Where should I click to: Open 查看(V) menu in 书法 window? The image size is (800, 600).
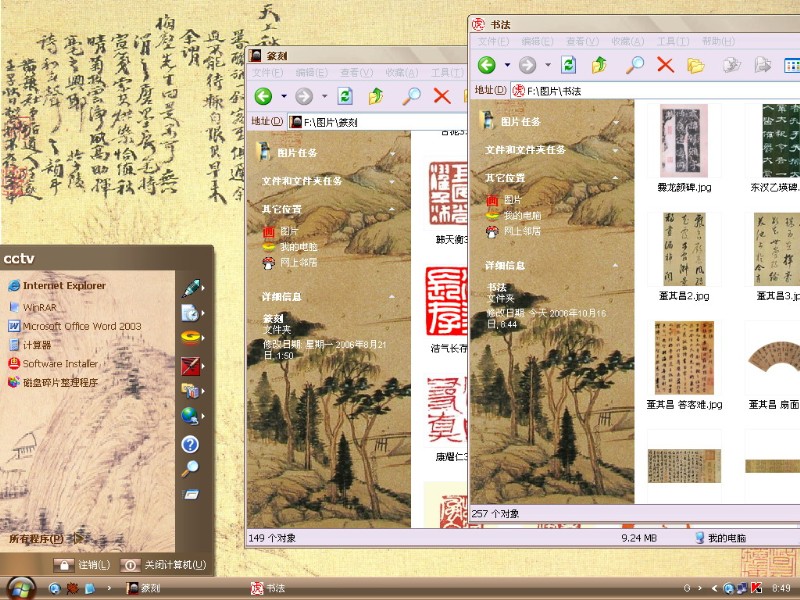click(x=582, y=41)
